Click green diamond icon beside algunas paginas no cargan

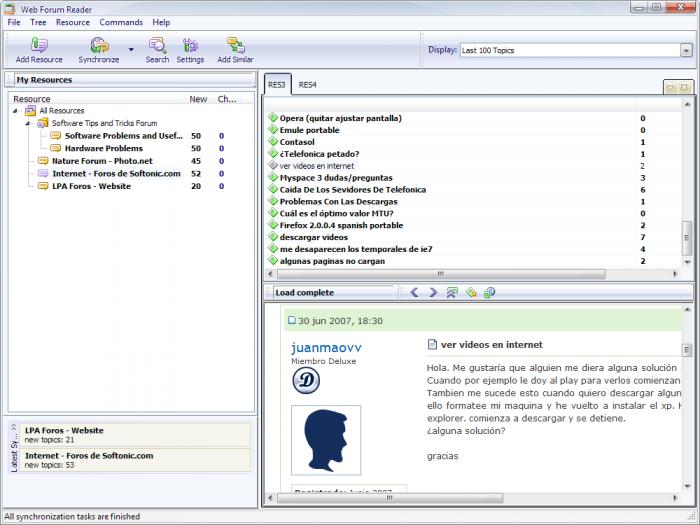tap(273, 260)
